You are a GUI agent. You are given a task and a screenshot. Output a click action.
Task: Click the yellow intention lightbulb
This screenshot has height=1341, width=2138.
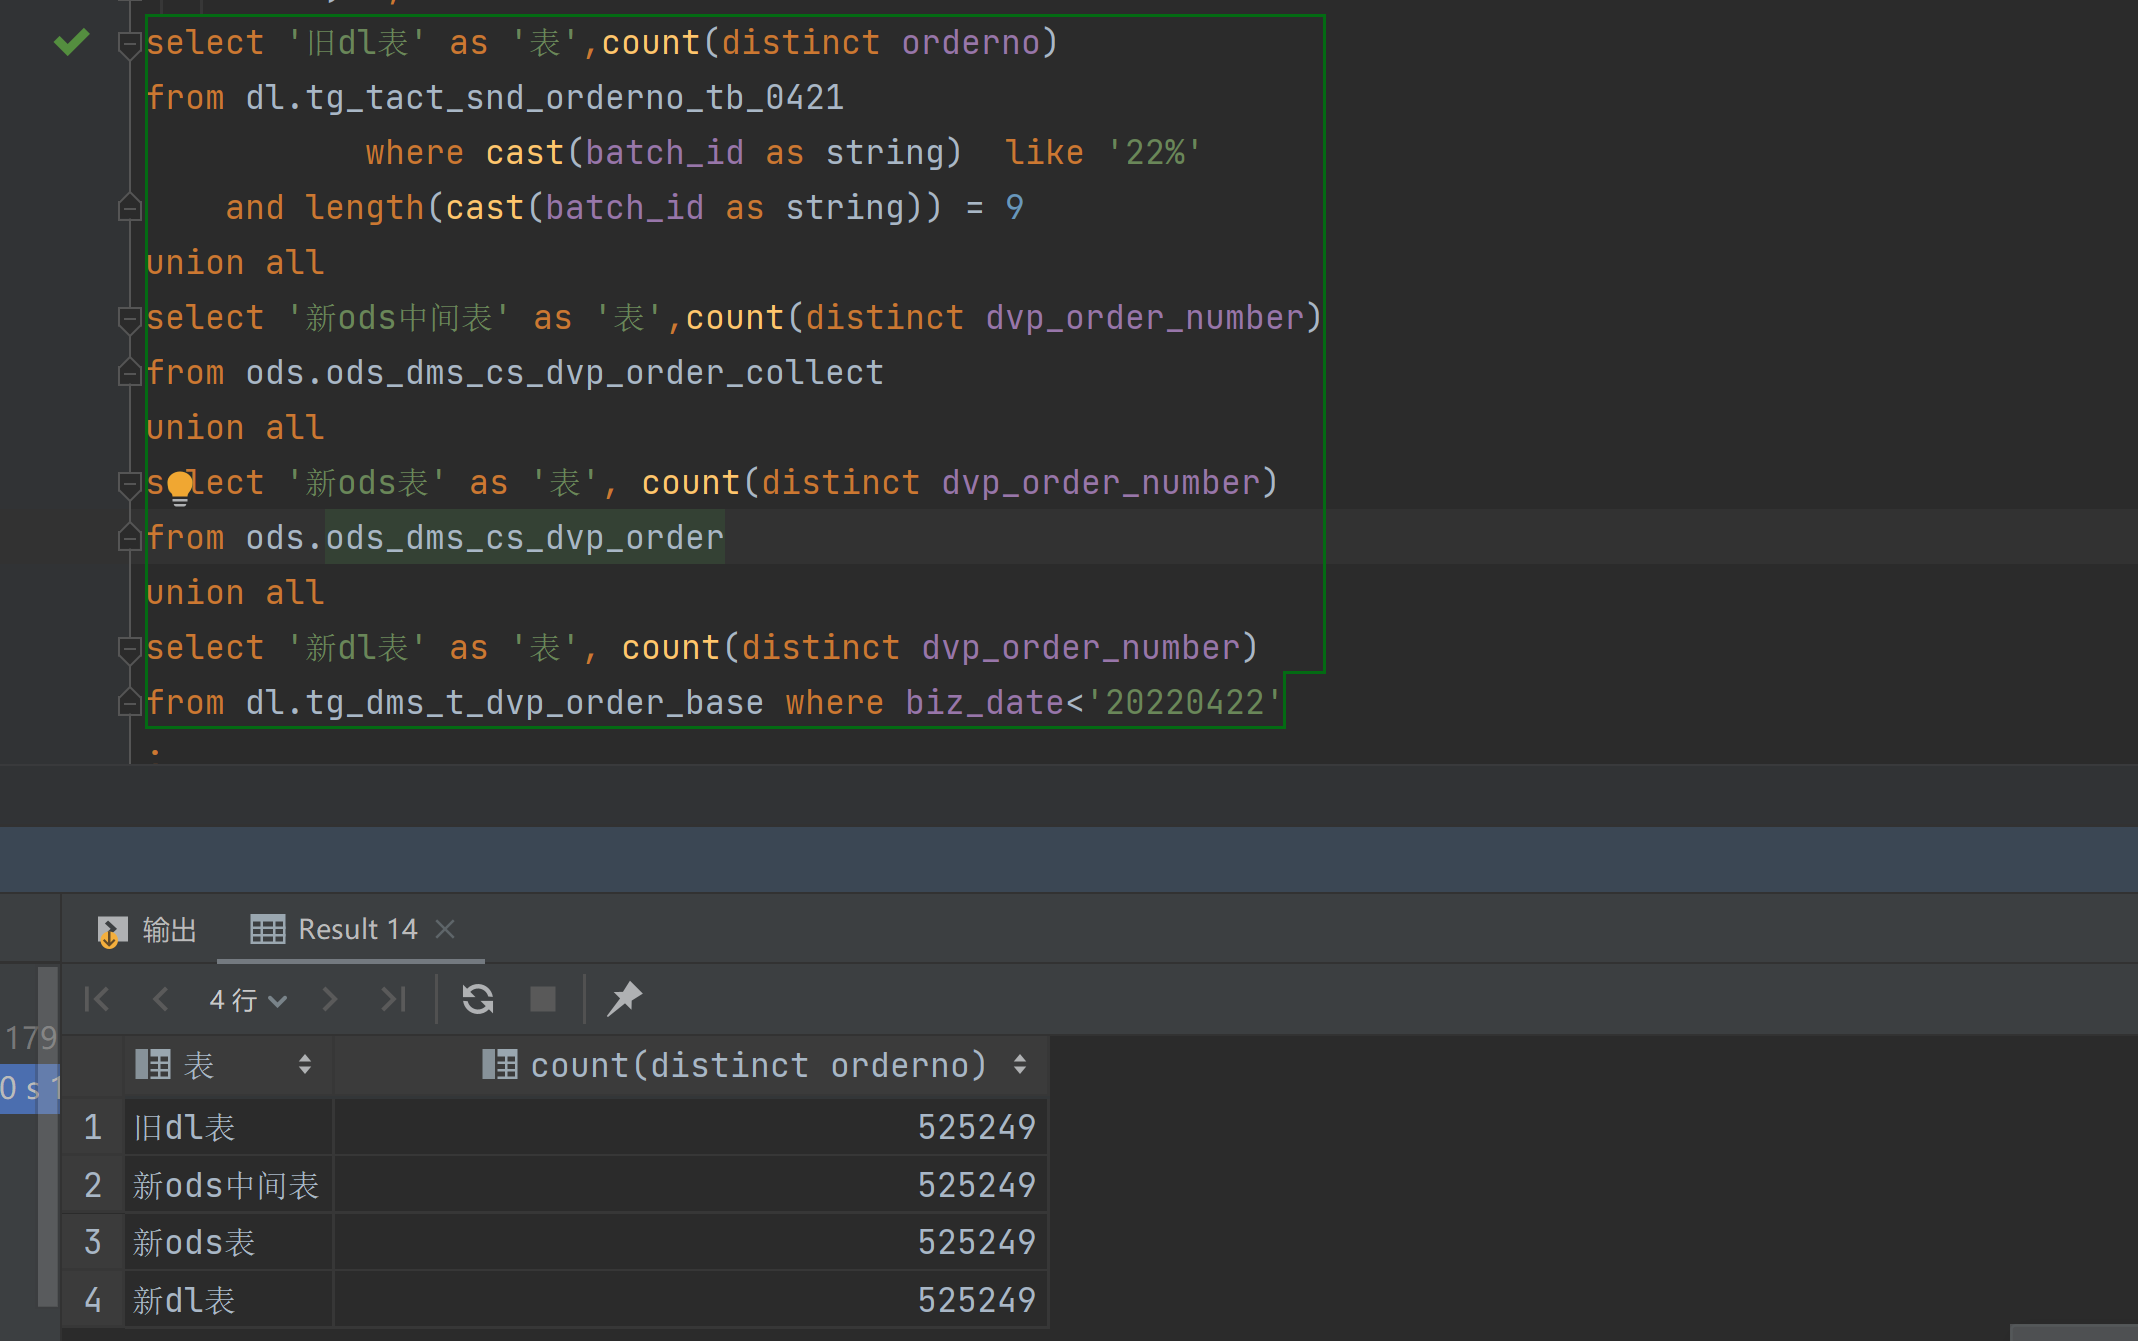click(x=180, y=486)
